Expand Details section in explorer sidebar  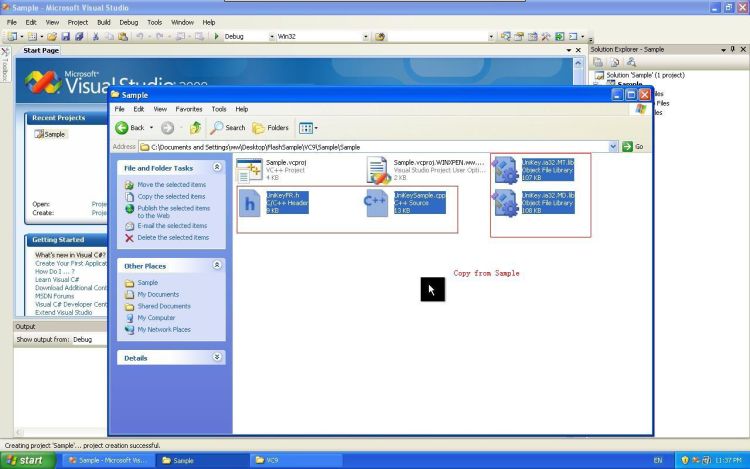pos(217,357)
